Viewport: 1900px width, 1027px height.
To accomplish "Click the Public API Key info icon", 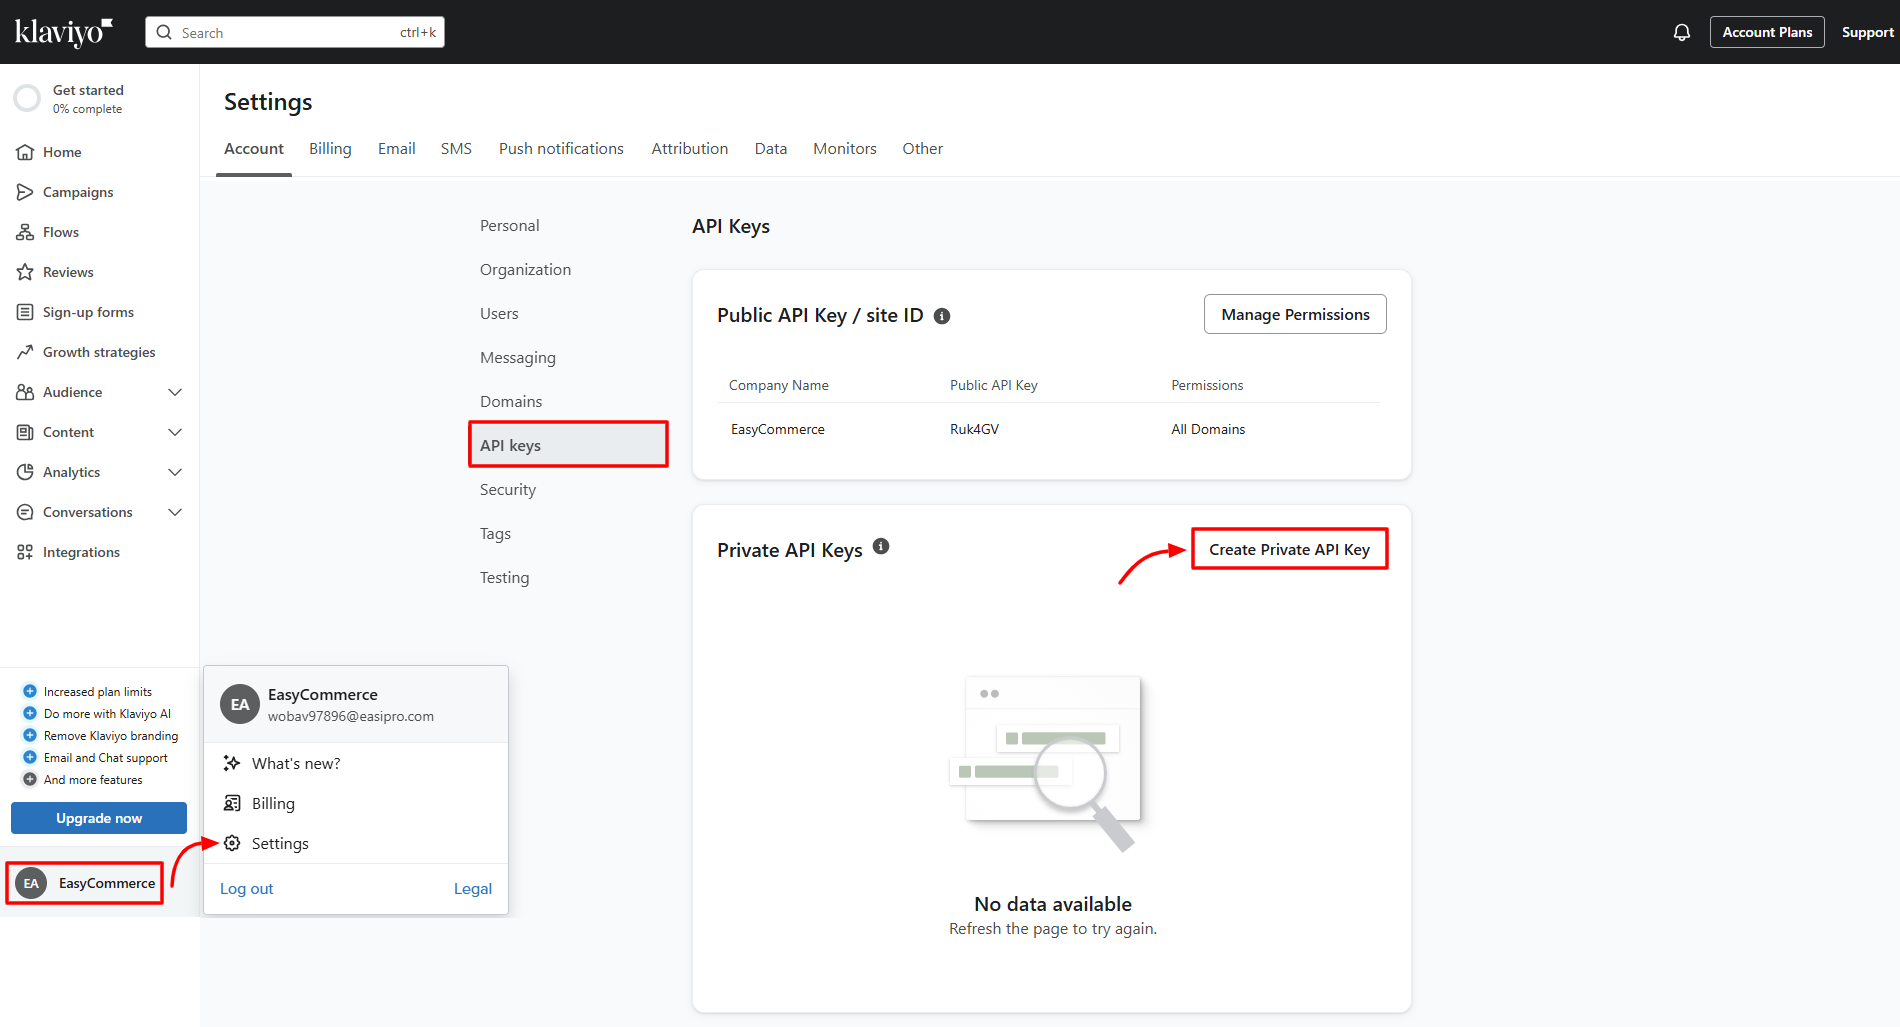I will pos(942,316).
